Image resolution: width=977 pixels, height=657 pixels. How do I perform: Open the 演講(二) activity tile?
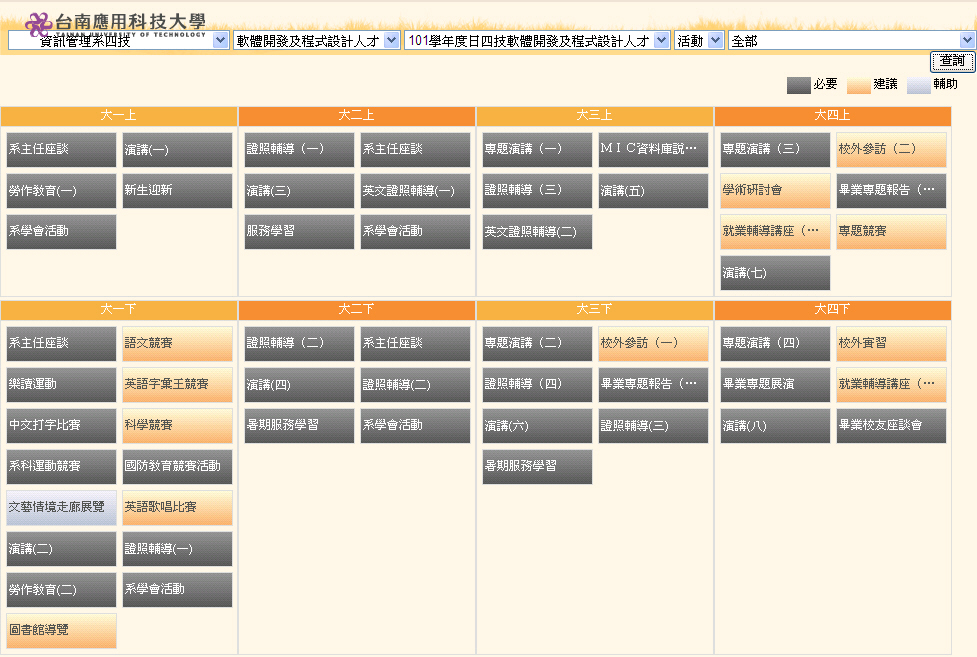[61, 549]
